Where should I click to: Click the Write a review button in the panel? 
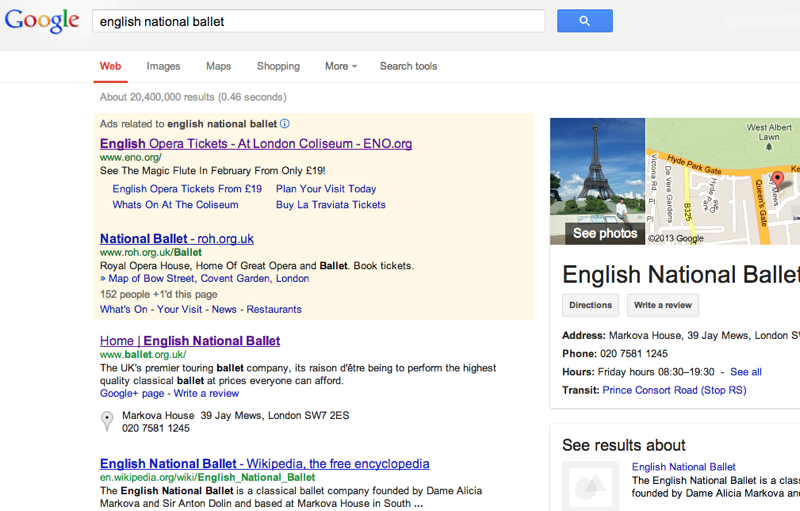point(663,305)
